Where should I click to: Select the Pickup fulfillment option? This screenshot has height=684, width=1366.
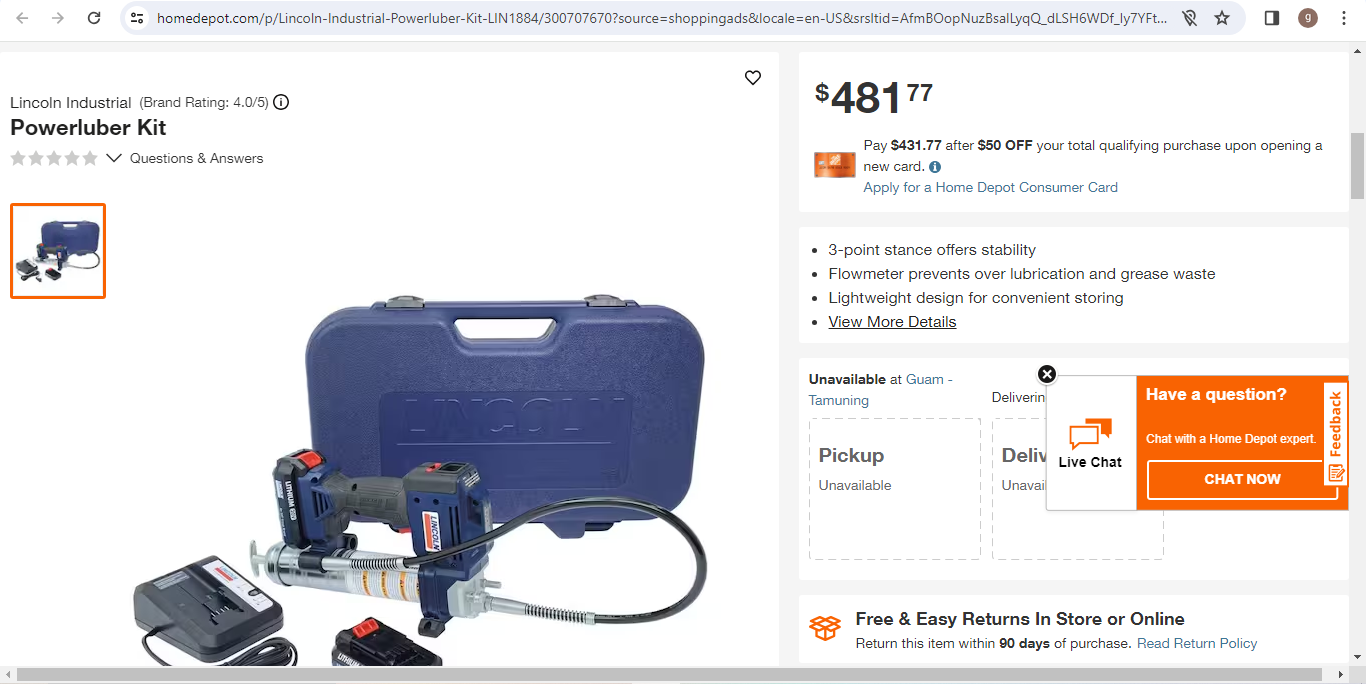pyautogui.click(x=895, y=489)
